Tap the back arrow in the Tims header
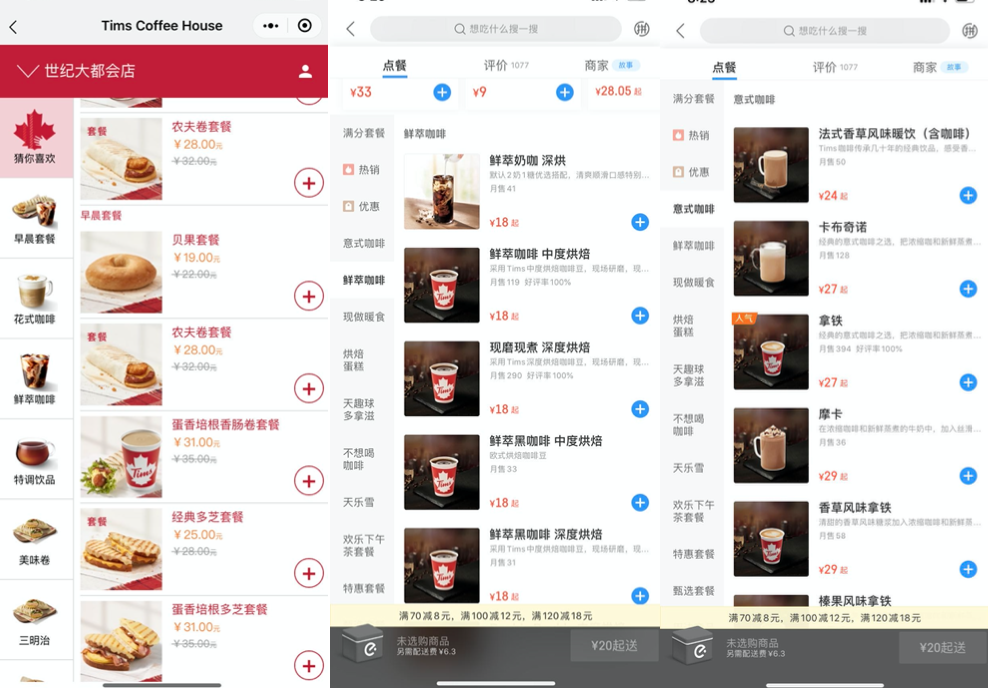Viewport: 988px width, 688px height. tap(15, 25)
